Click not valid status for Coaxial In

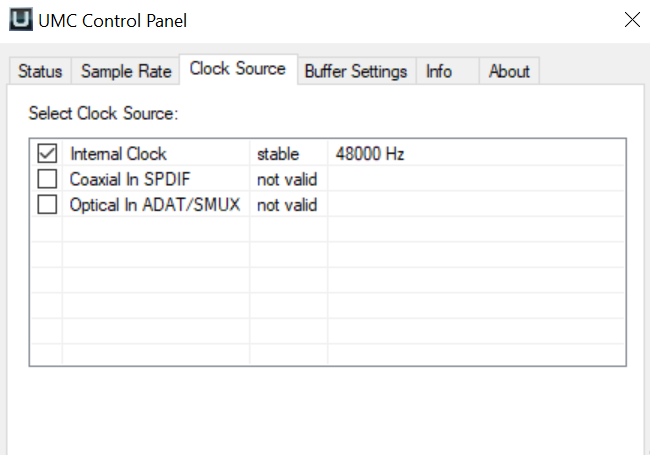coord(287,180)
